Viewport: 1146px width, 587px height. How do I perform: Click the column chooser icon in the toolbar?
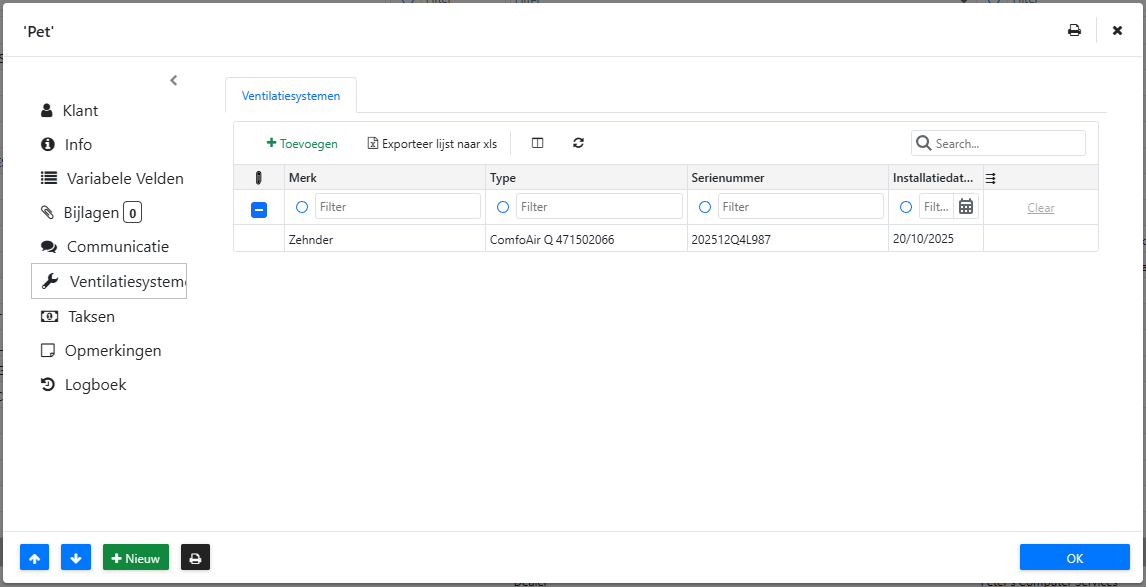pyautogui.click(x=537, y=143)
